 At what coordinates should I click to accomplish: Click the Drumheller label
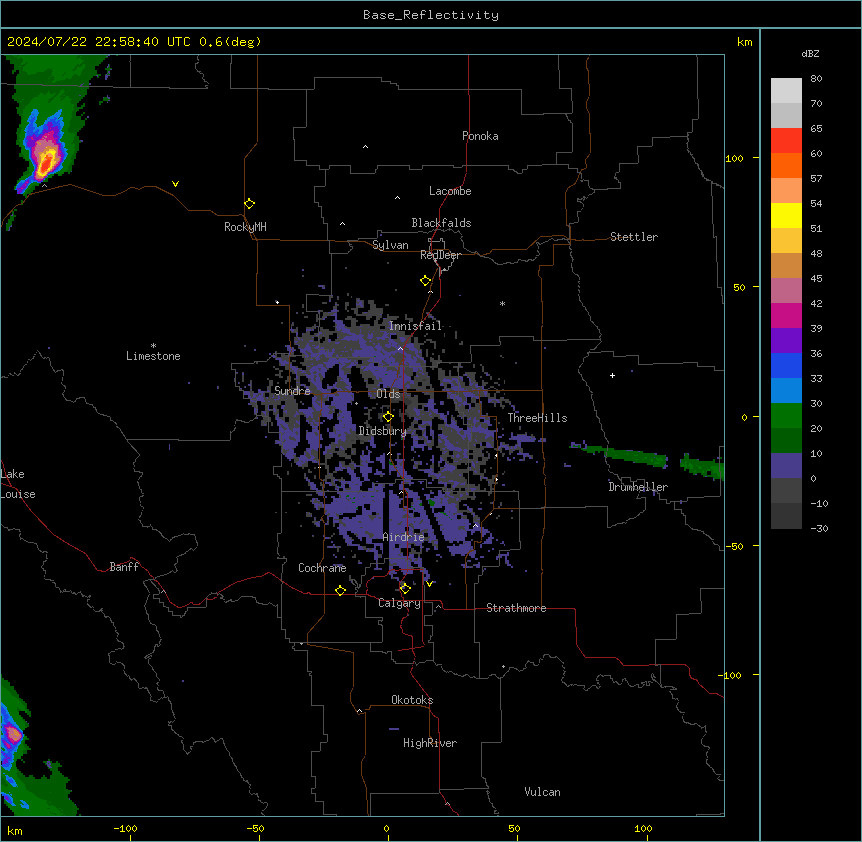638,487
